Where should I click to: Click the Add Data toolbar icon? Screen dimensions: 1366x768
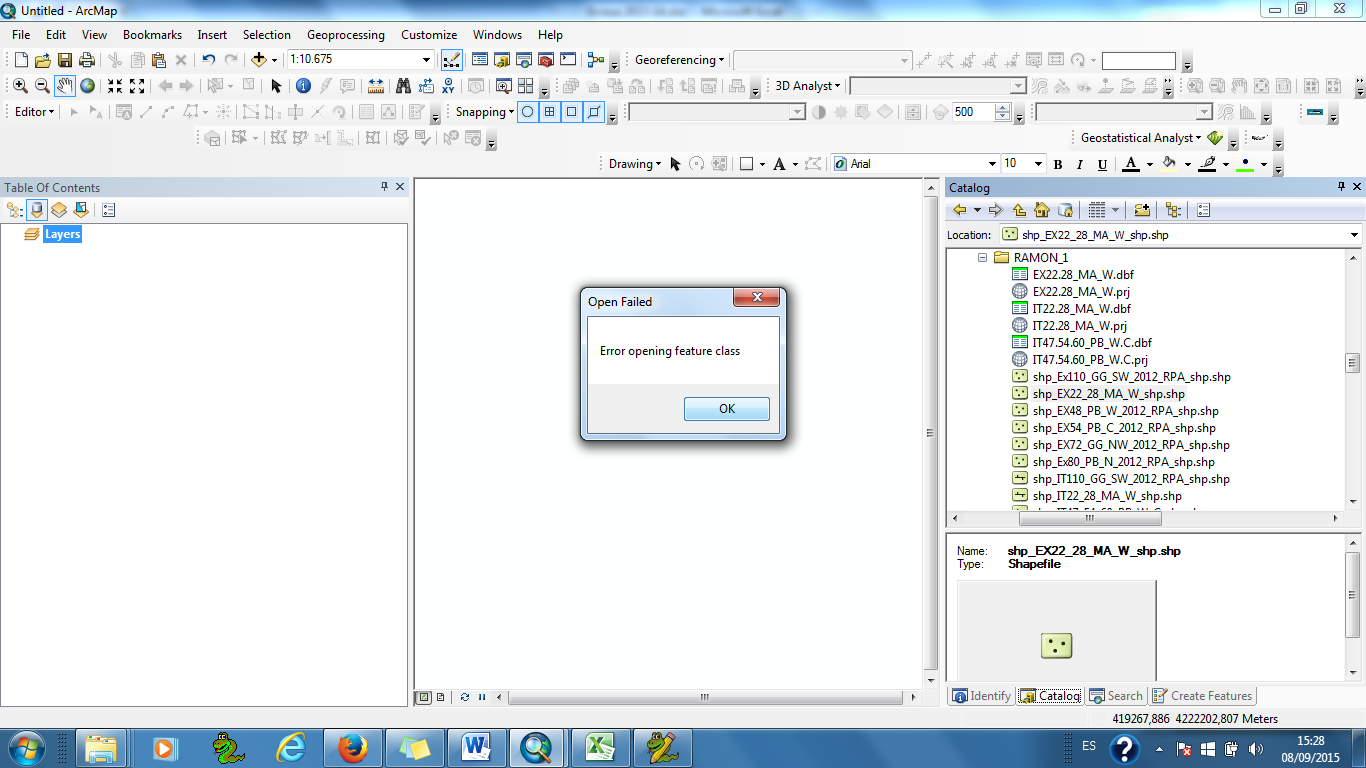pyautogui.click(x=258, y=60)
